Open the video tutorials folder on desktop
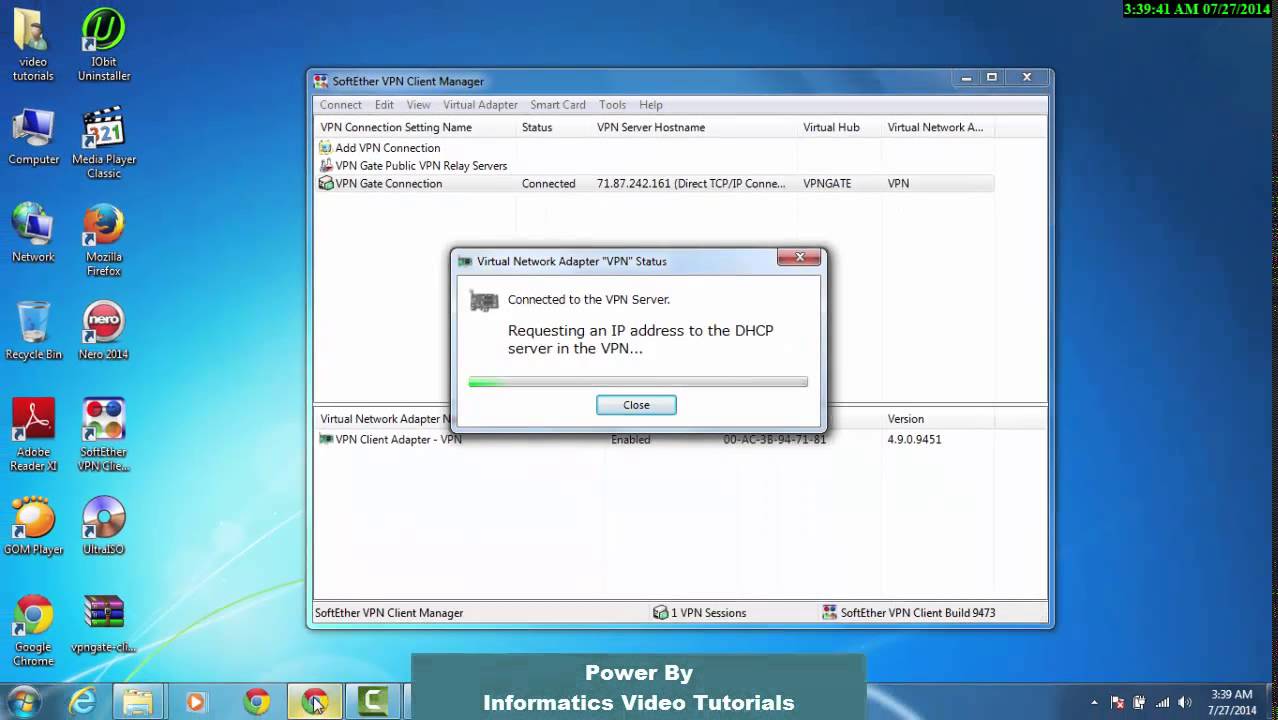 33,45
